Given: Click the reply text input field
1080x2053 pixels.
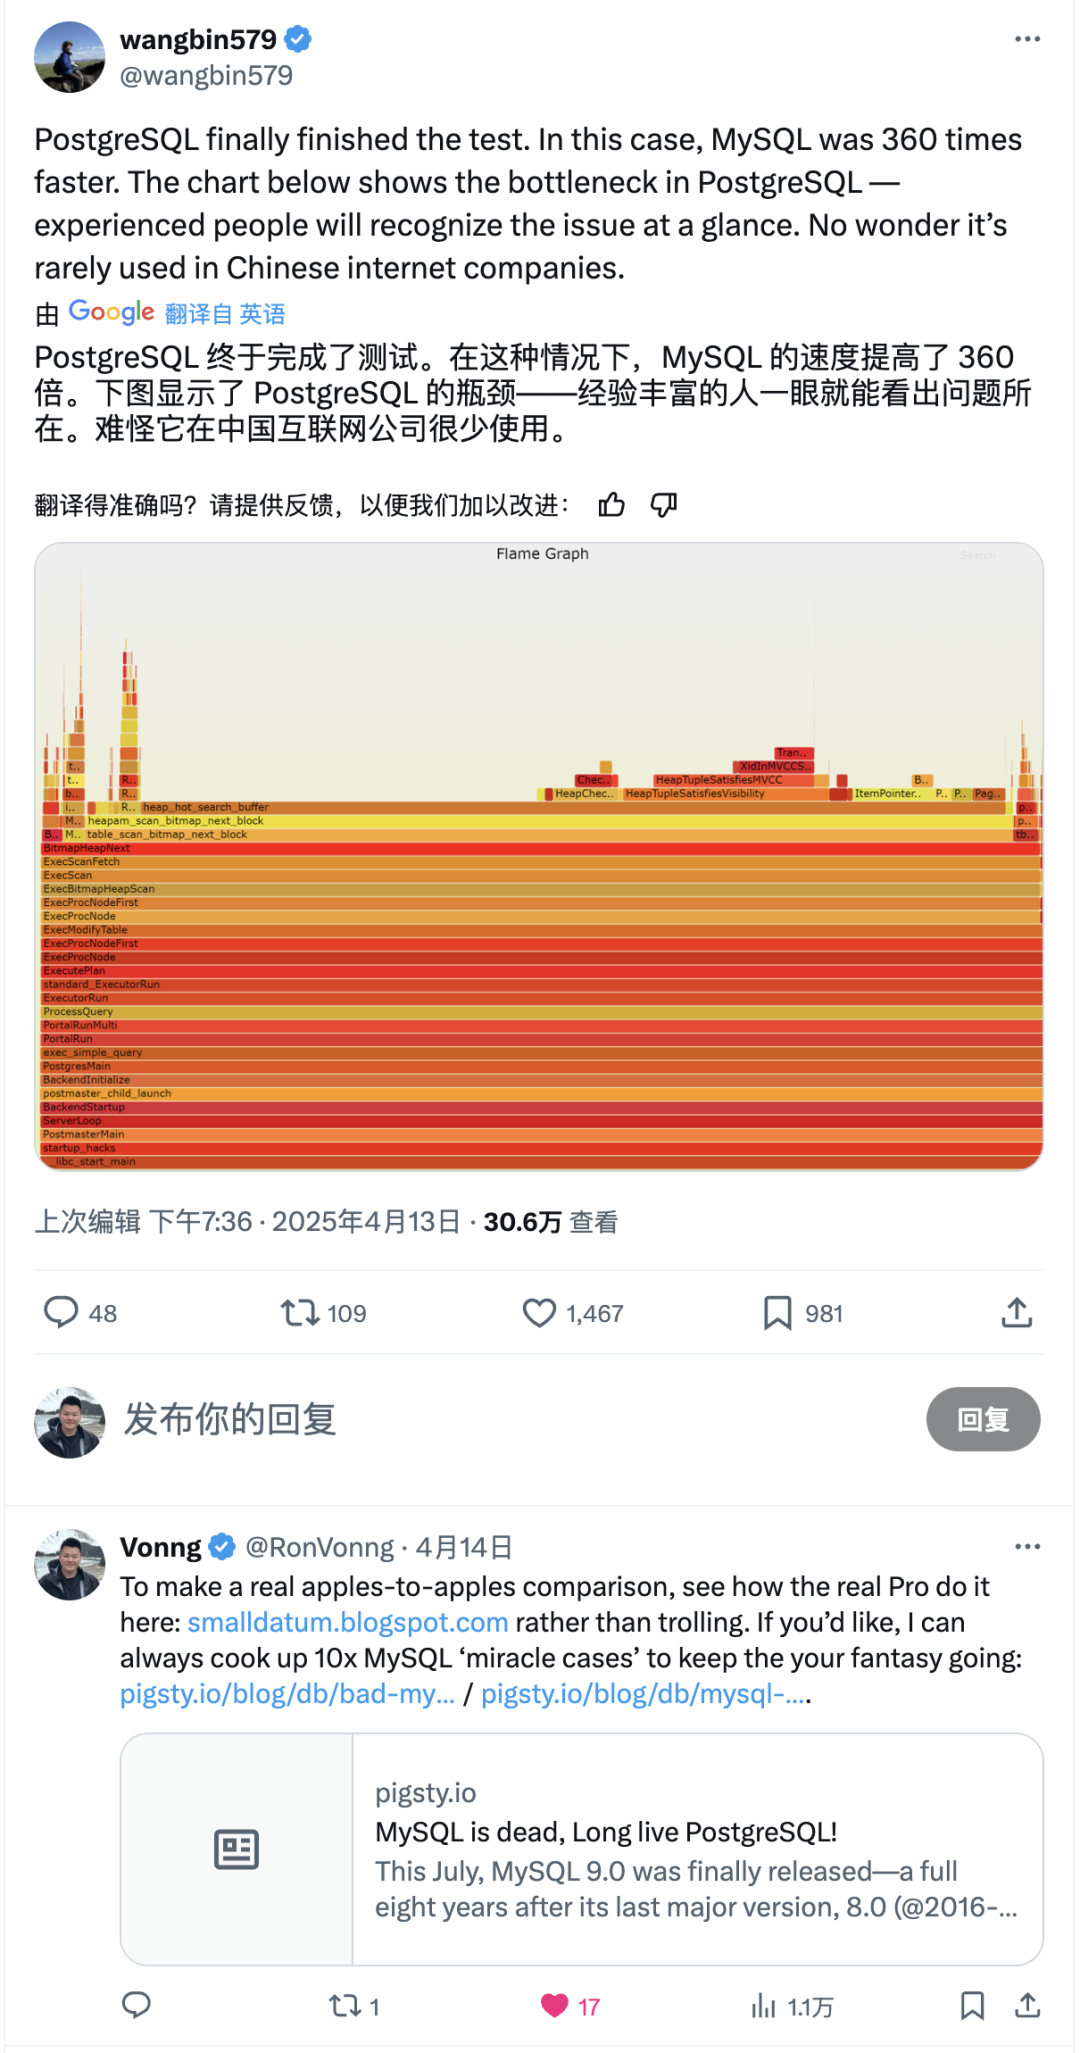Looking at the screenshot, I should (x=500, y=1419).
